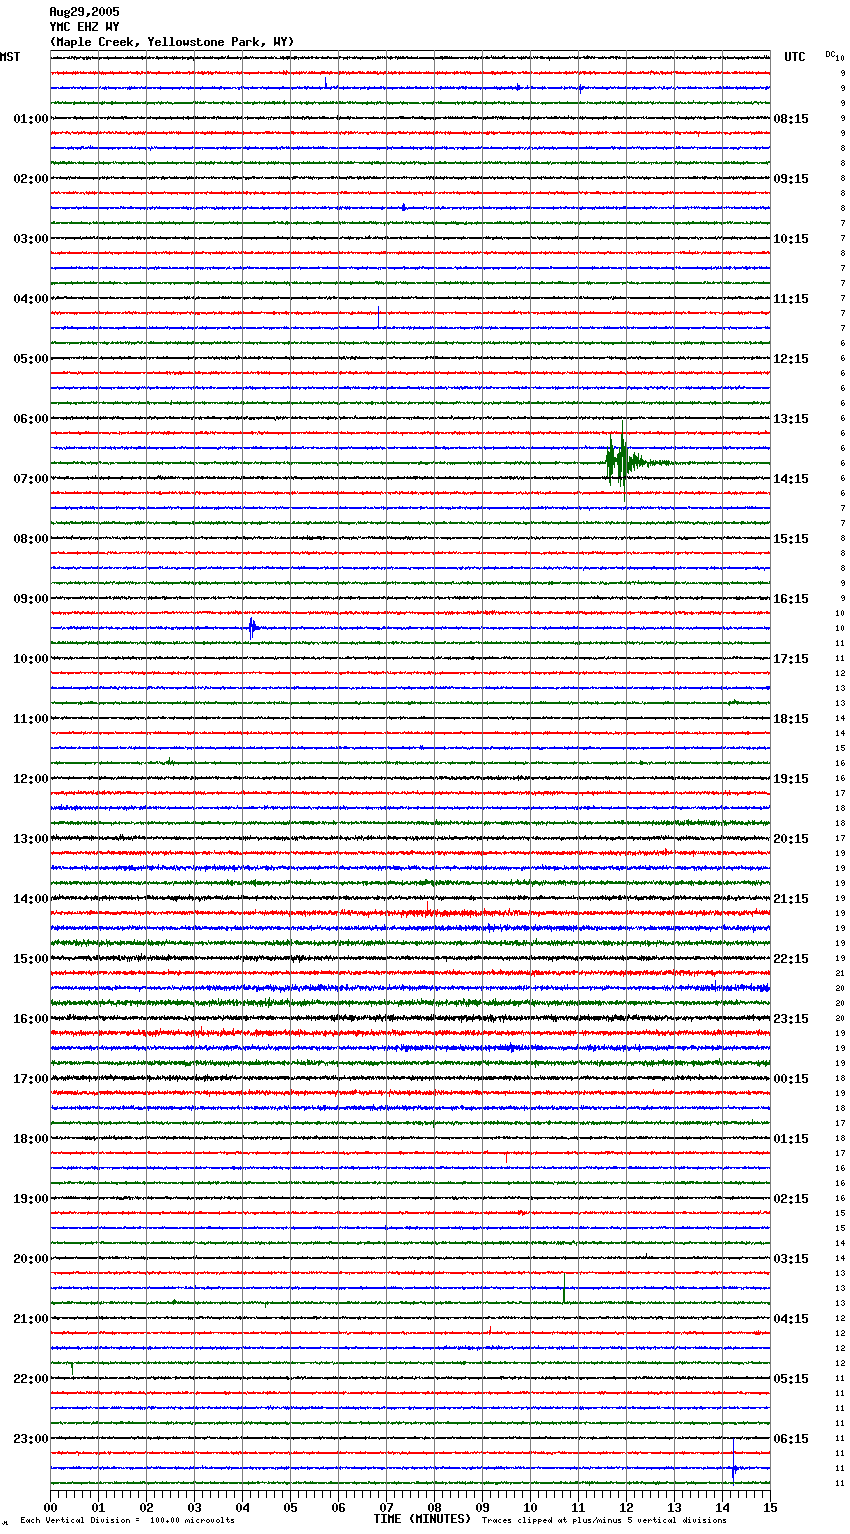Select the 04:00 MST time label
850x1534 pixels.
[30, 299]
